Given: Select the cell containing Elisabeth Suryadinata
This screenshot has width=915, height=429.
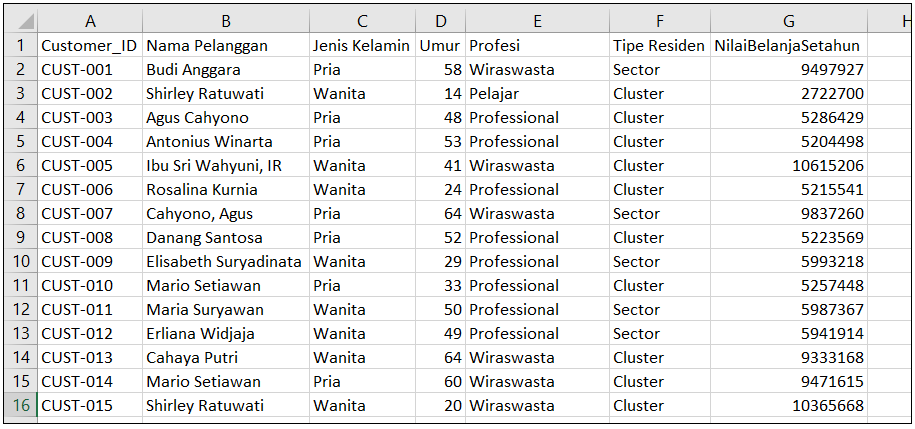Looking at the screenshot, I should (x=225, y=261).
